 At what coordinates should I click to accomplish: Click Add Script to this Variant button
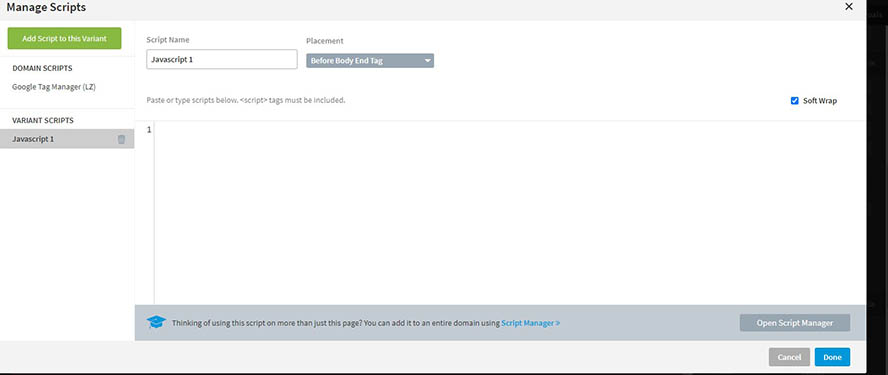click(65, 39)
